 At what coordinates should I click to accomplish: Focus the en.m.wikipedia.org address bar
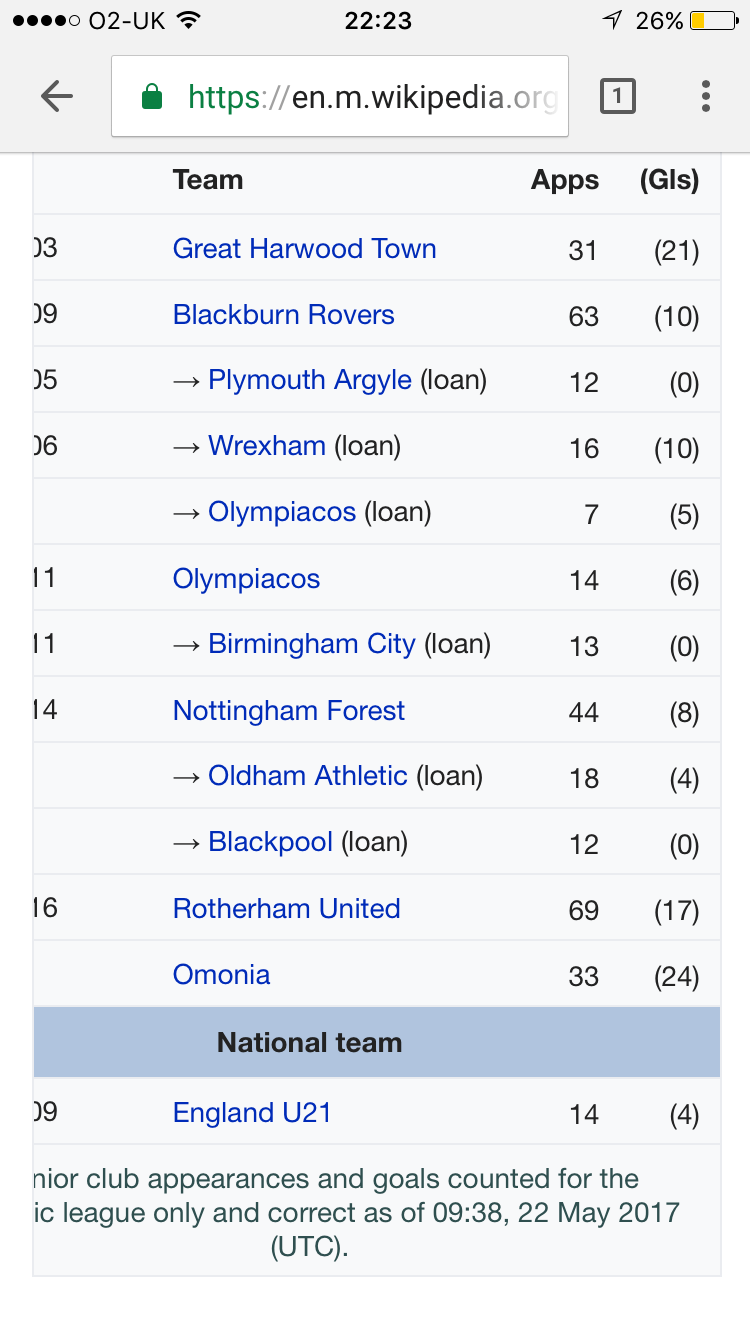tap(340, 96)
